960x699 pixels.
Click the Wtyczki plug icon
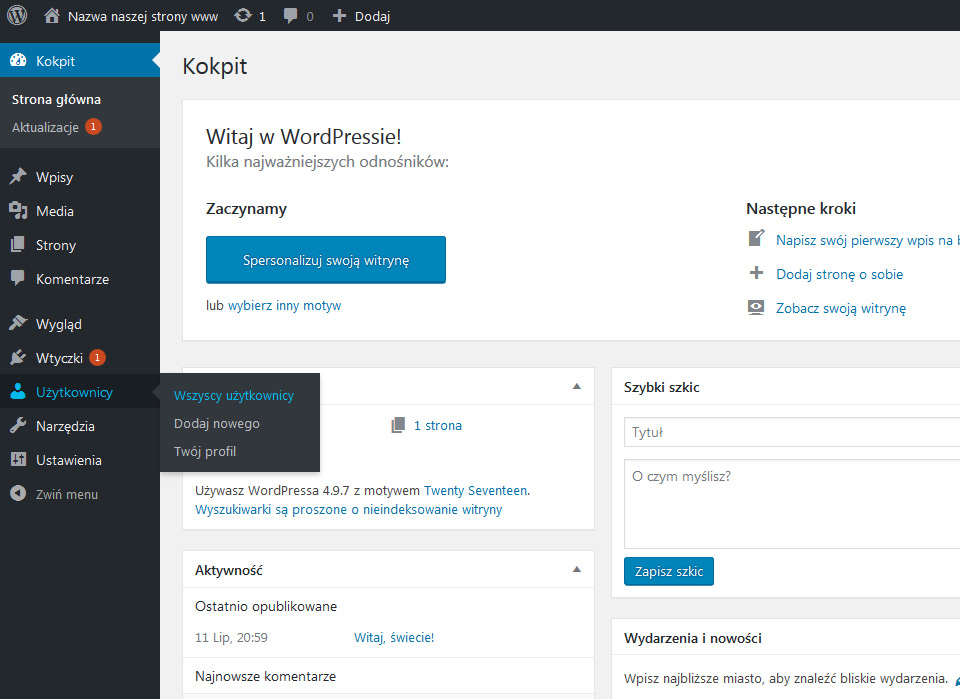(x=18, y=357)
